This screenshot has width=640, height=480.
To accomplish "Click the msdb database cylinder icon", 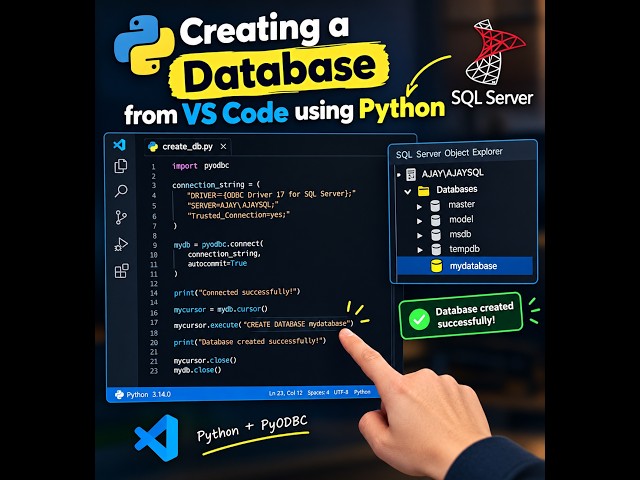I will (436, 235).
